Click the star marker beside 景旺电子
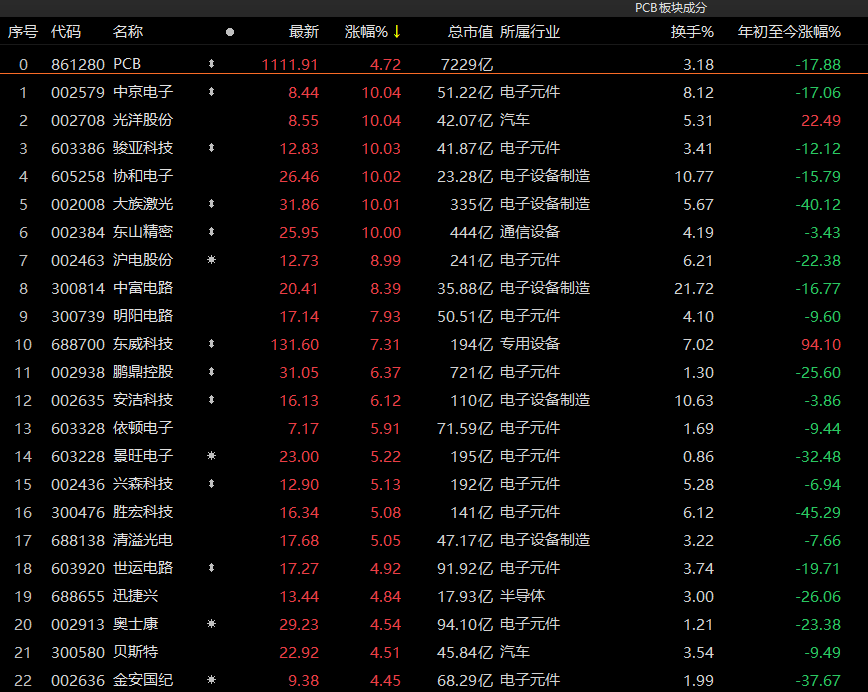Viewport: 868px width, 692px height. point(211,456)
